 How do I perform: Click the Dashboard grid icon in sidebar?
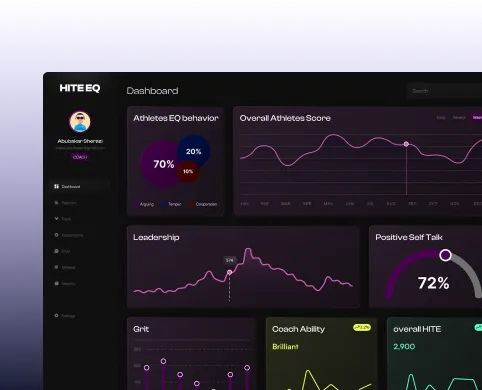point(56,186)
